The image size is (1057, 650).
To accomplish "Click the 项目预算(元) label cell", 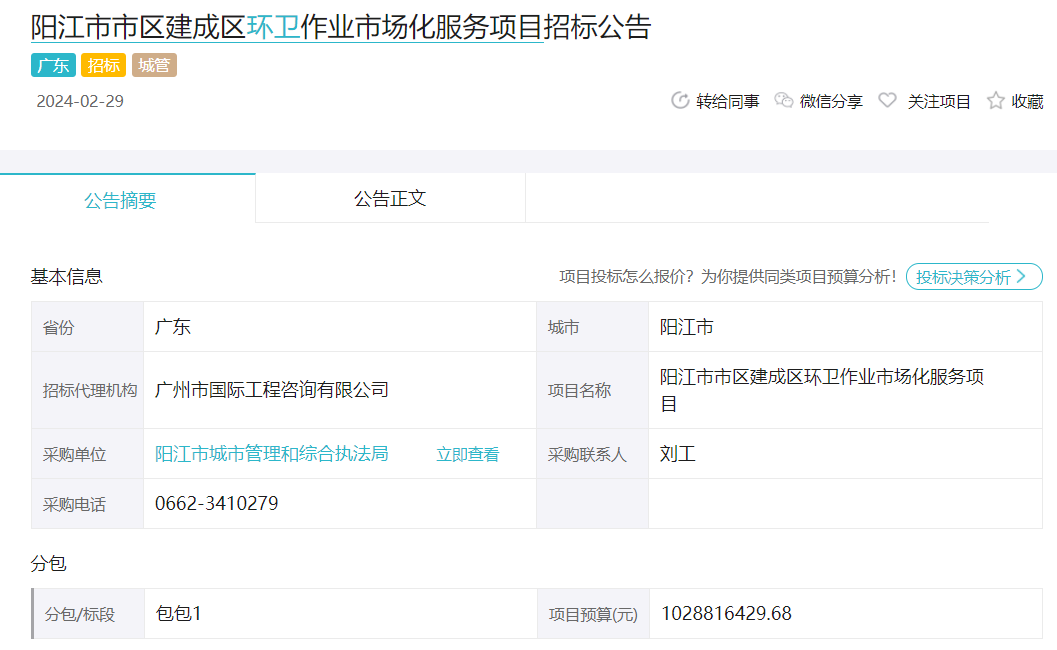I will coord(593,614).
